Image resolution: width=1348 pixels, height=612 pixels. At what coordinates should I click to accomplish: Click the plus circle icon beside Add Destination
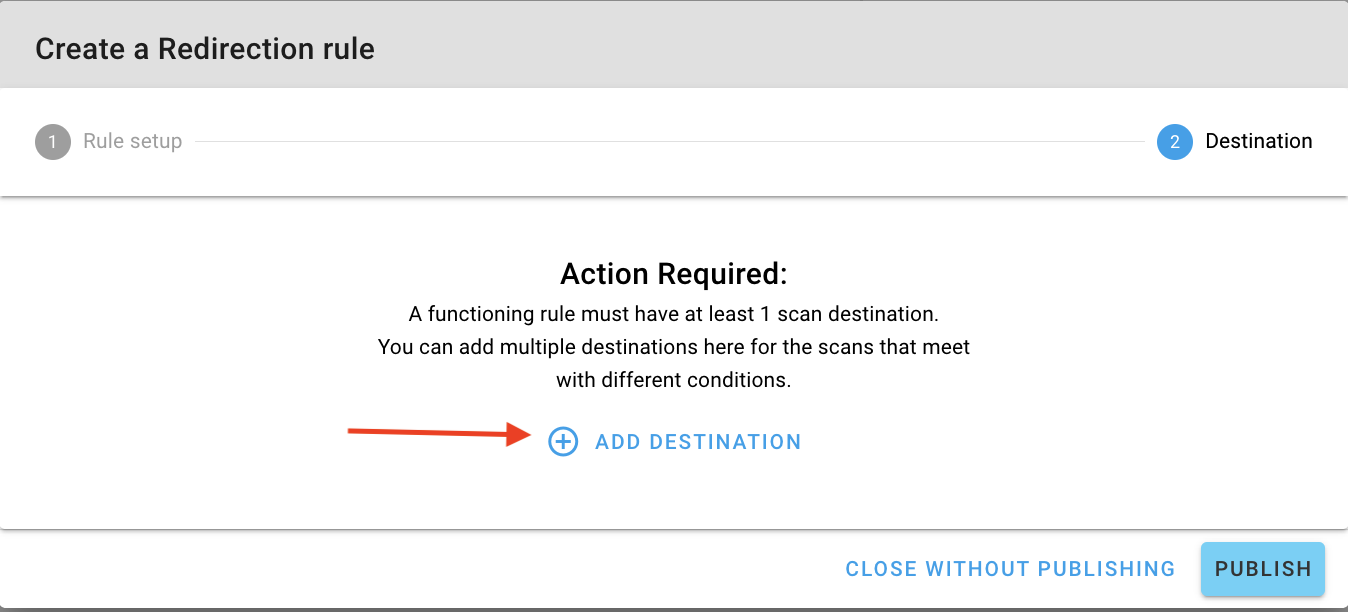pos(563,442)
